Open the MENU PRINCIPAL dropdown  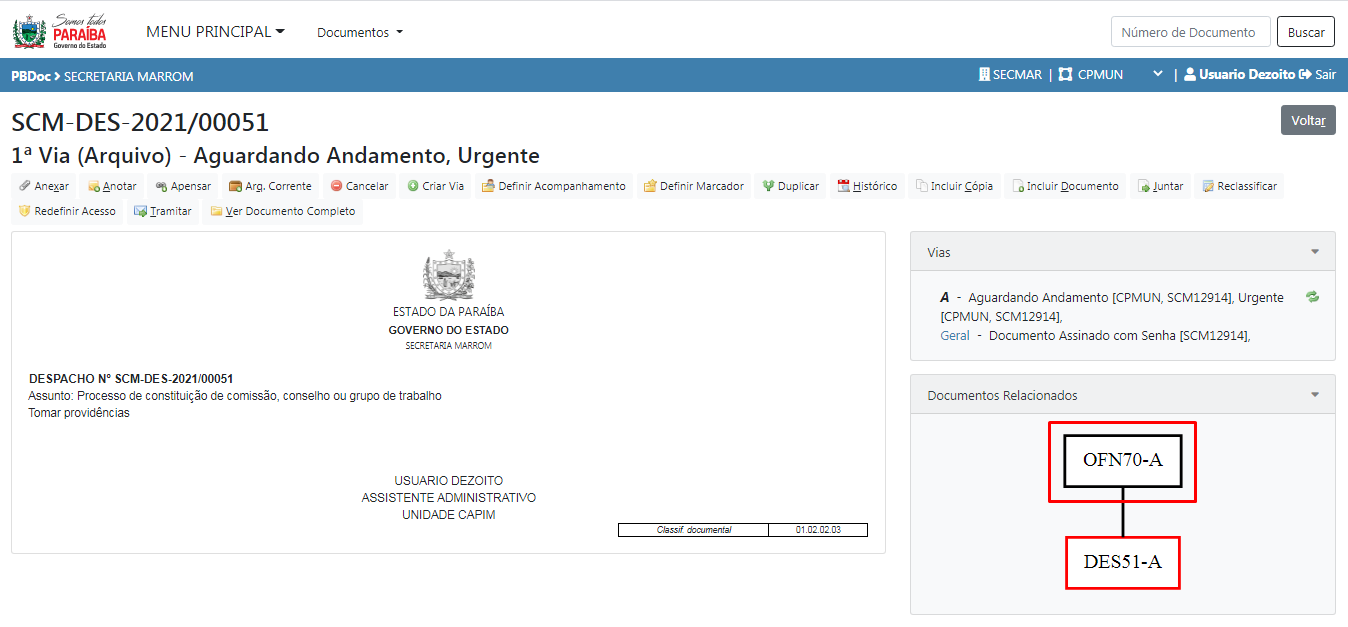click(215, 32)
